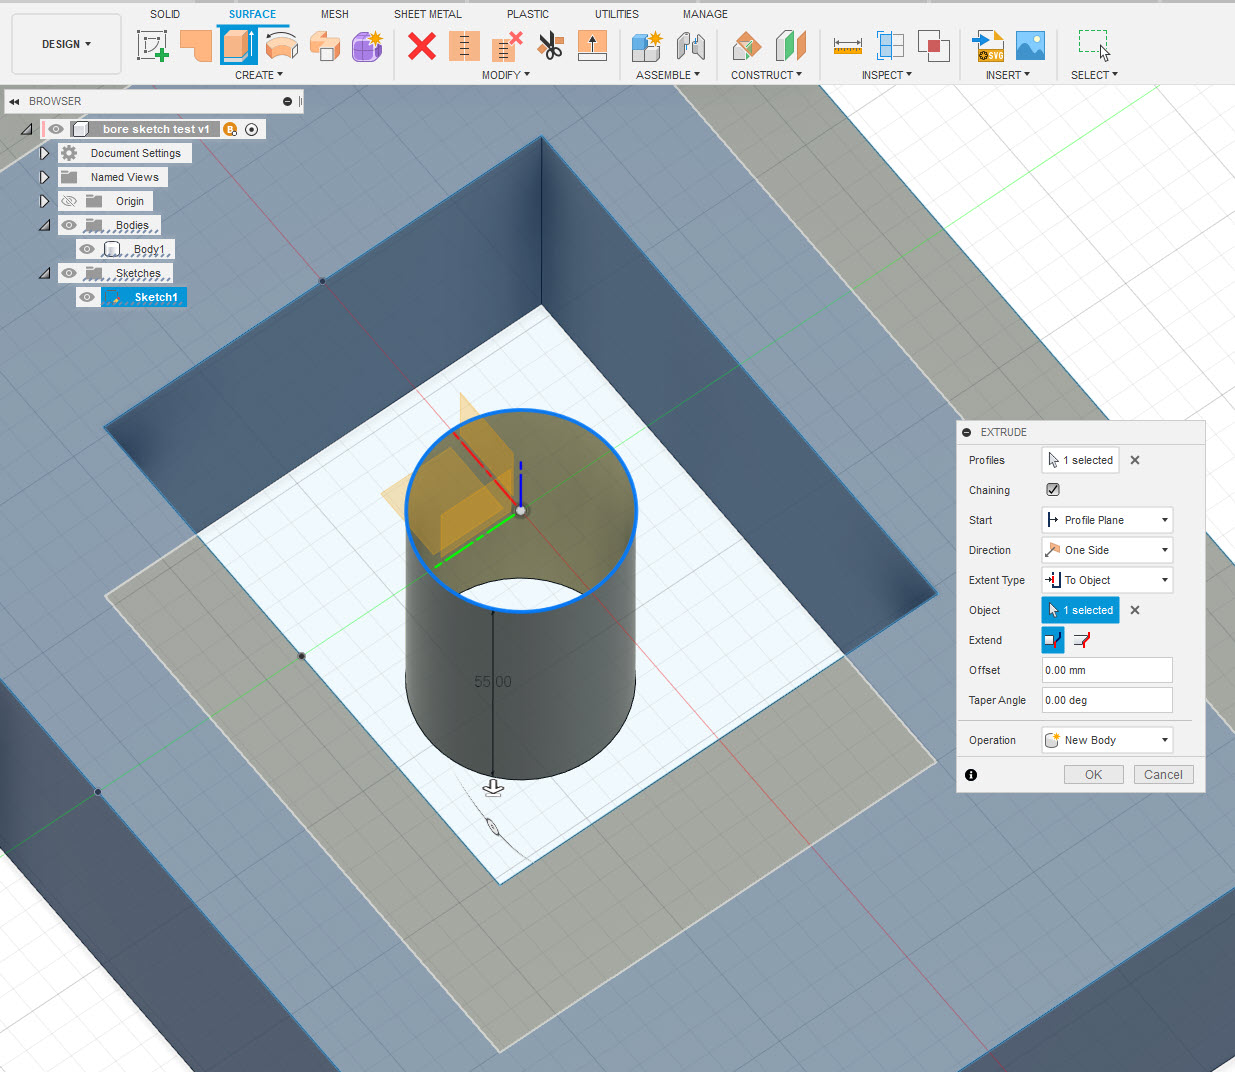Click OK in the Extrude dialog
Image resolution: width=1235 pixels, height=1072 pixels.
1094,775
